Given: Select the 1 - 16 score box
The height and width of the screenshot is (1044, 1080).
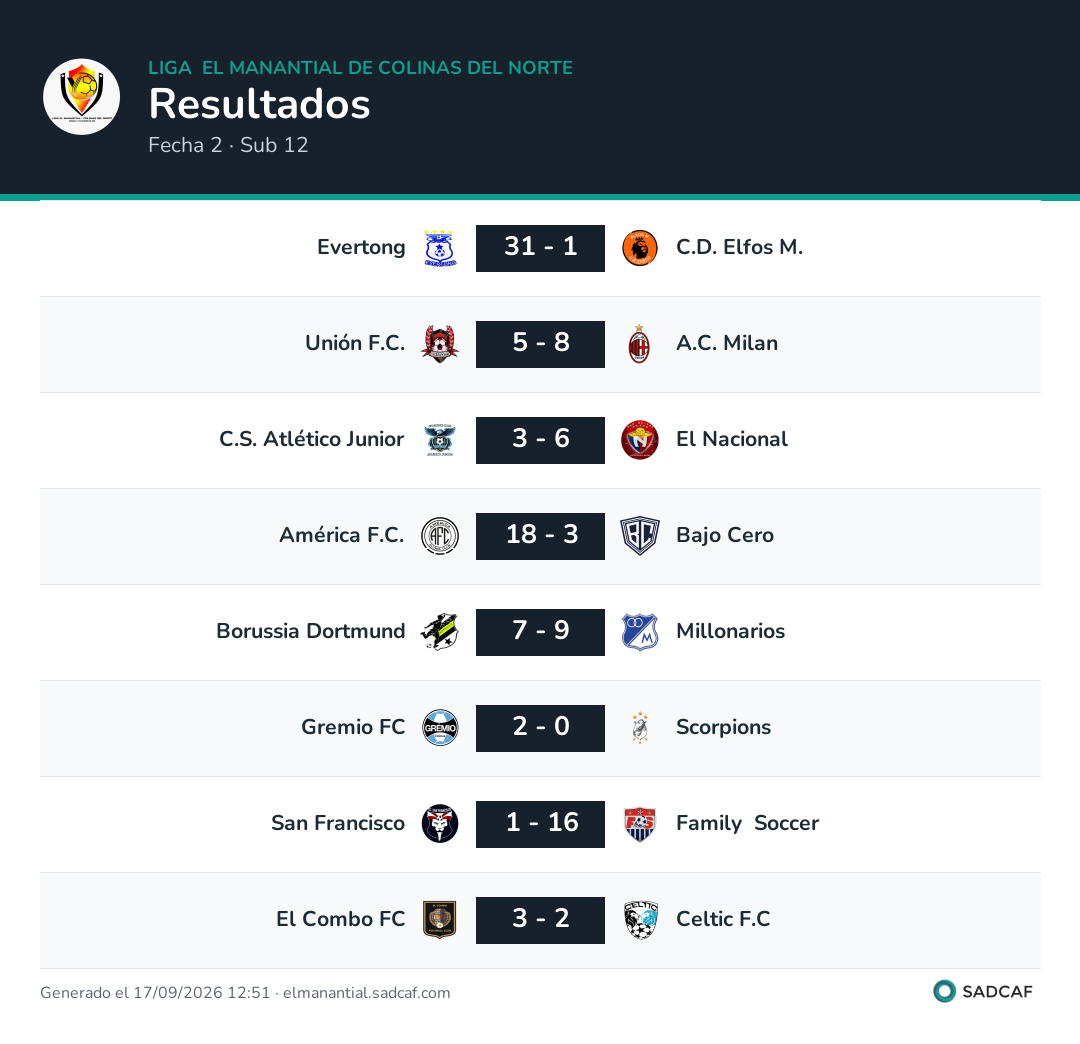Looking at the screenshot, I should [540, 824].
